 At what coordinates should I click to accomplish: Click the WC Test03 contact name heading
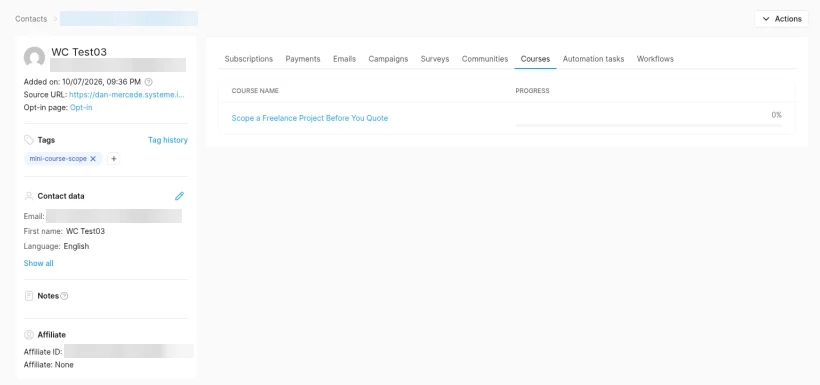click(x=79, y=52)
